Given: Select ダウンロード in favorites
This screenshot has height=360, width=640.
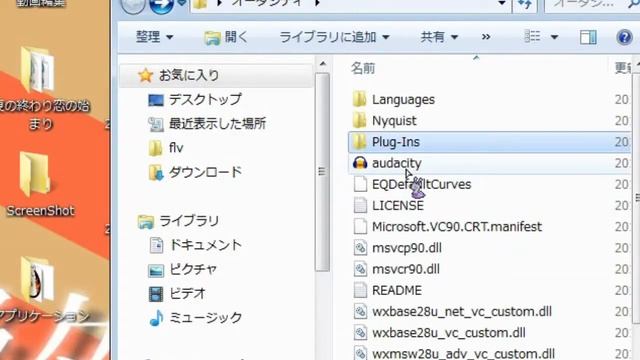Looking at the screenshot, I should 205,172.
